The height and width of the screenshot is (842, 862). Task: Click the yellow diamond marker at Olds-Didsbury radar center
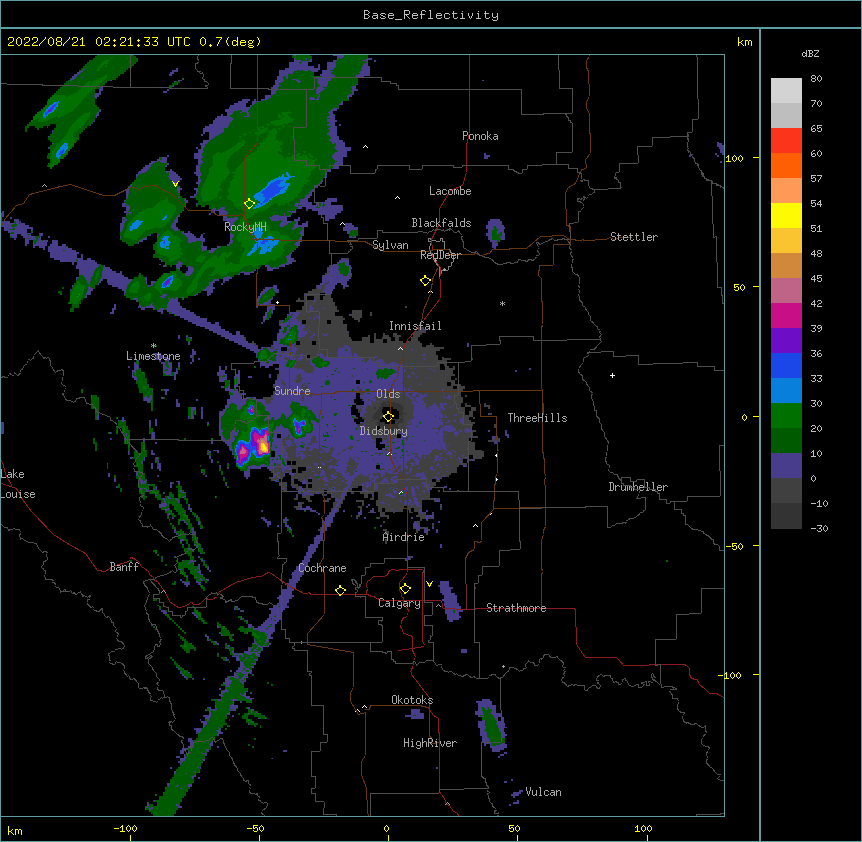click(x=388, y=416)
